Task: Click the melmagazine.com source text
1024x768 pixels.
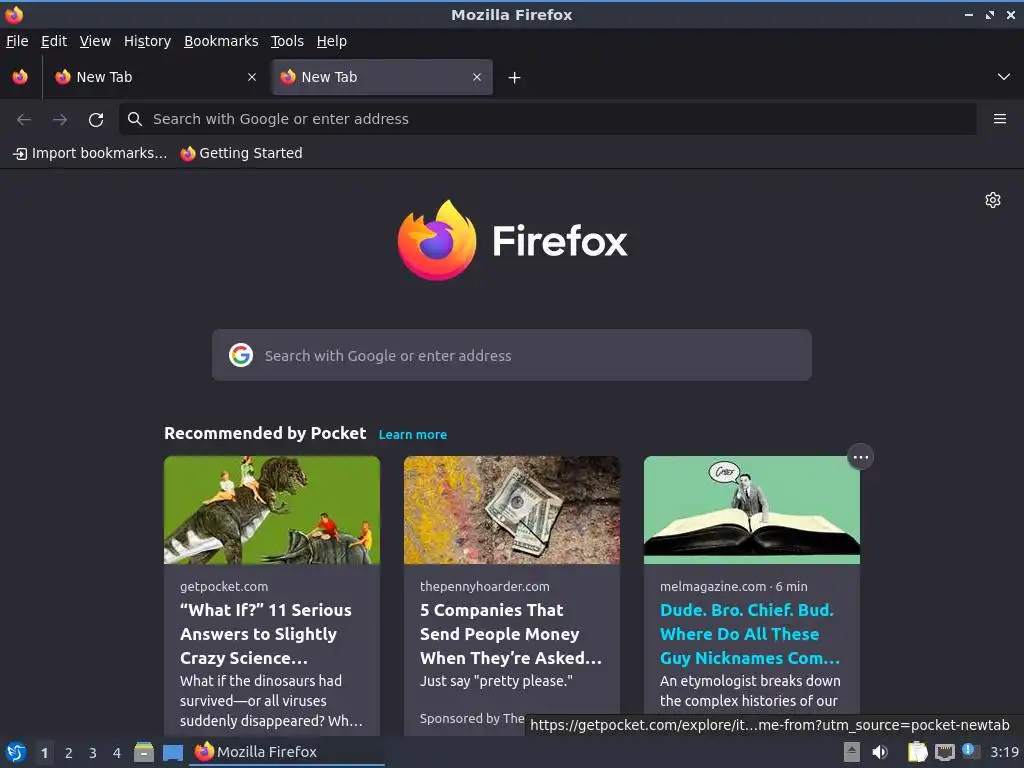Action: [712, 586]
